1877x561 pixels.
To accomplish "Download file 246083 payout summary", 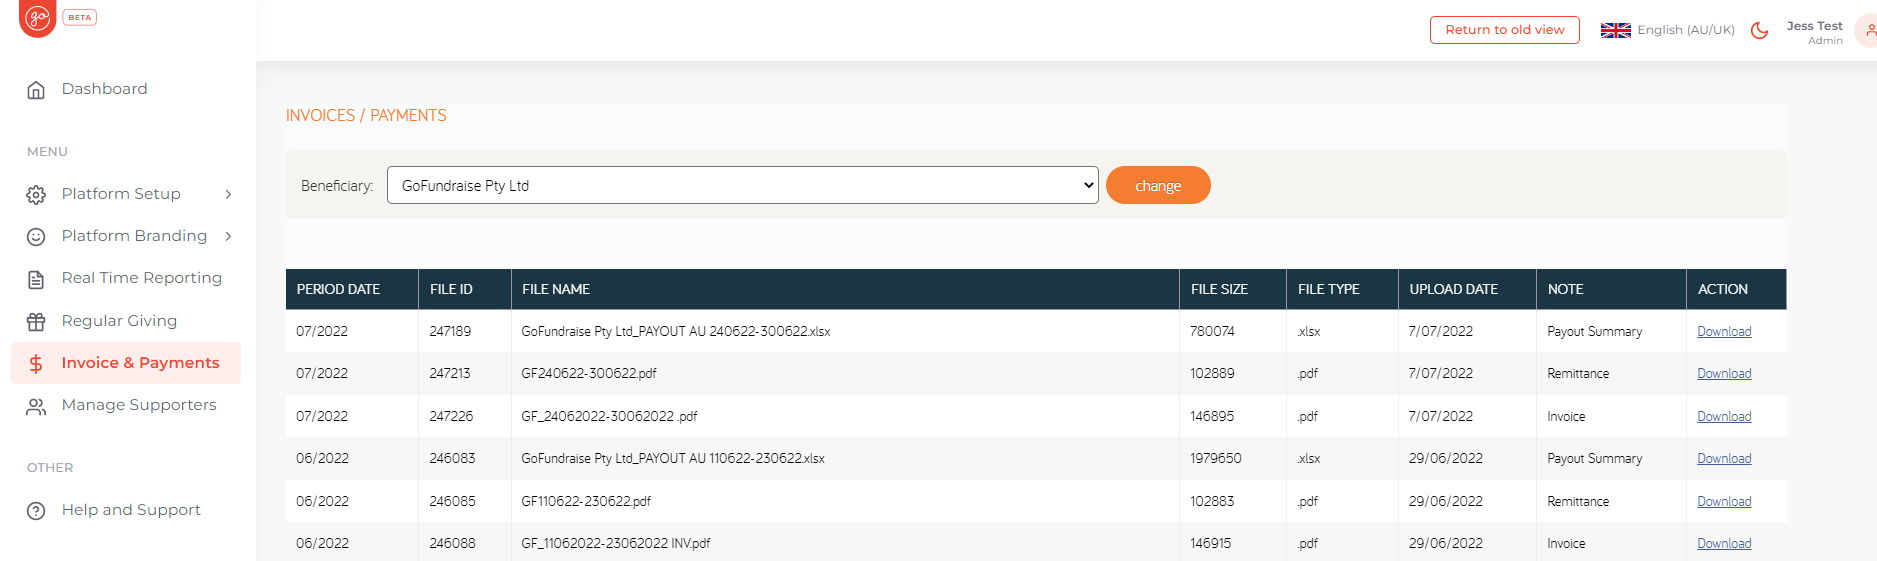I will 1724,459.
